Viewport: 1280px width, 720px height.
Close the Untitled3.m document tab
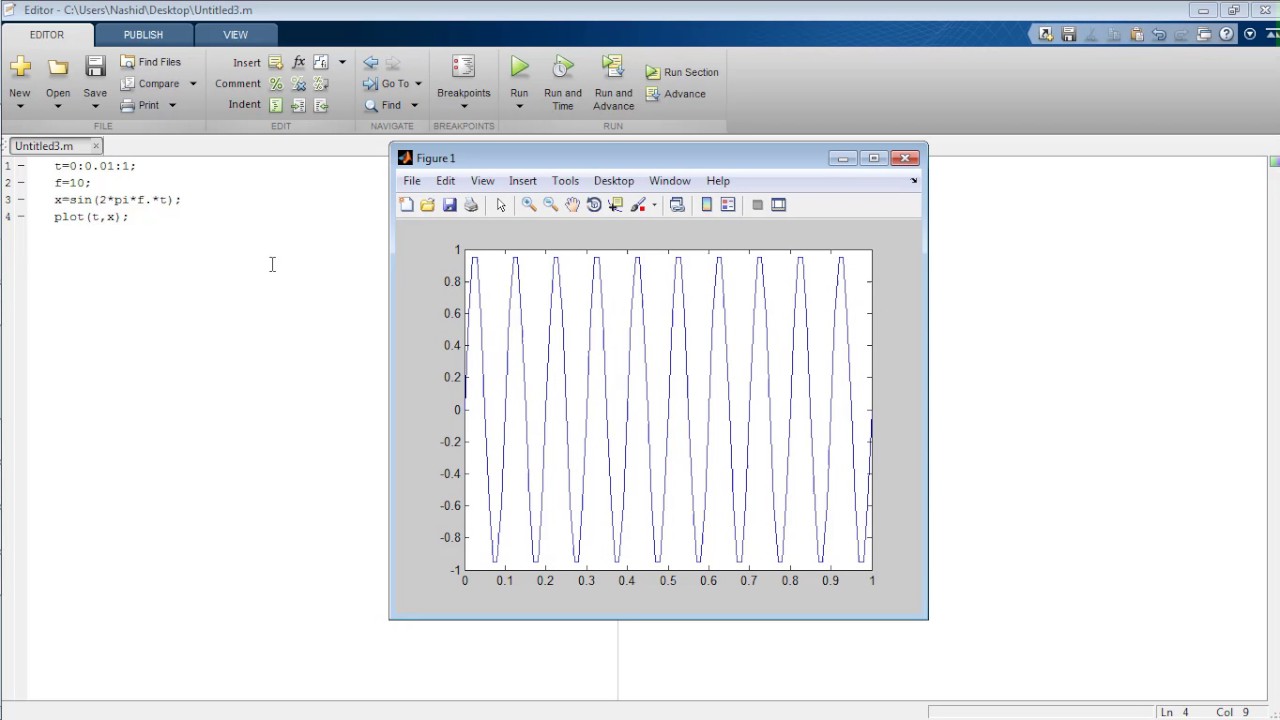pos(96,146)
